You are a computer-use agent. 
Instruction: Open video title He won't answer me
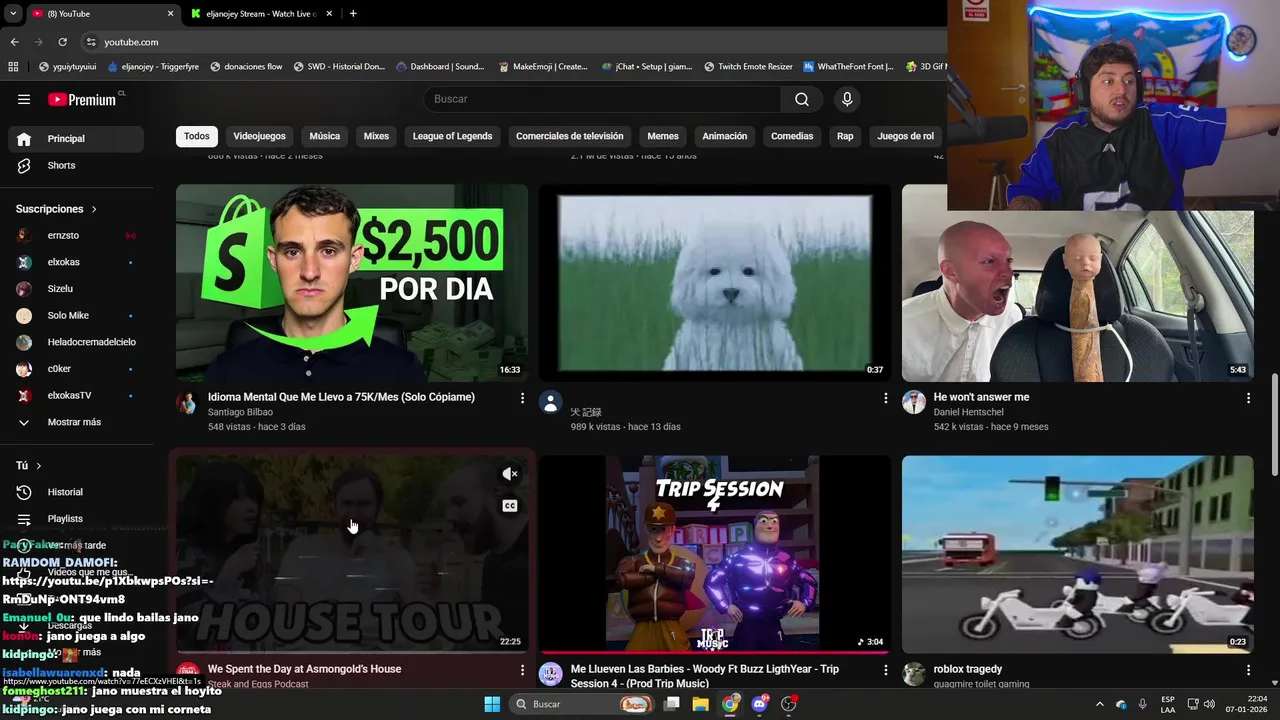(981, 397)
